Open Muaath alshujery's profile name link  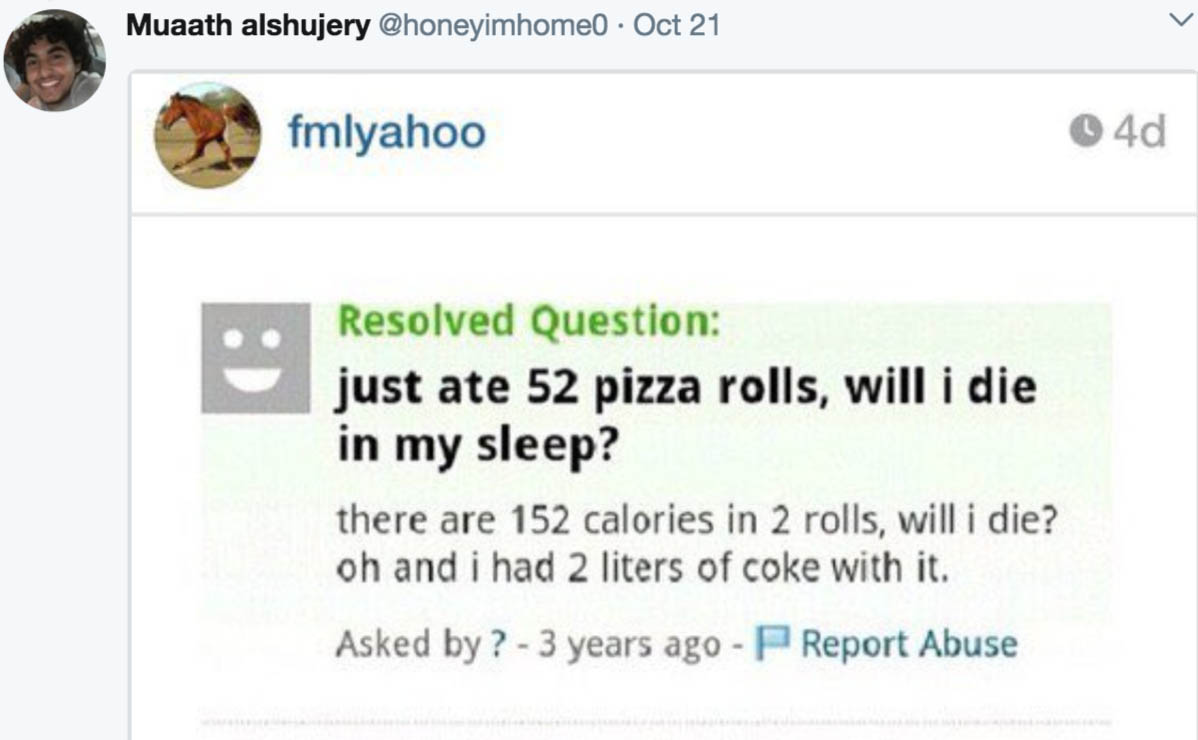(247, 26)
